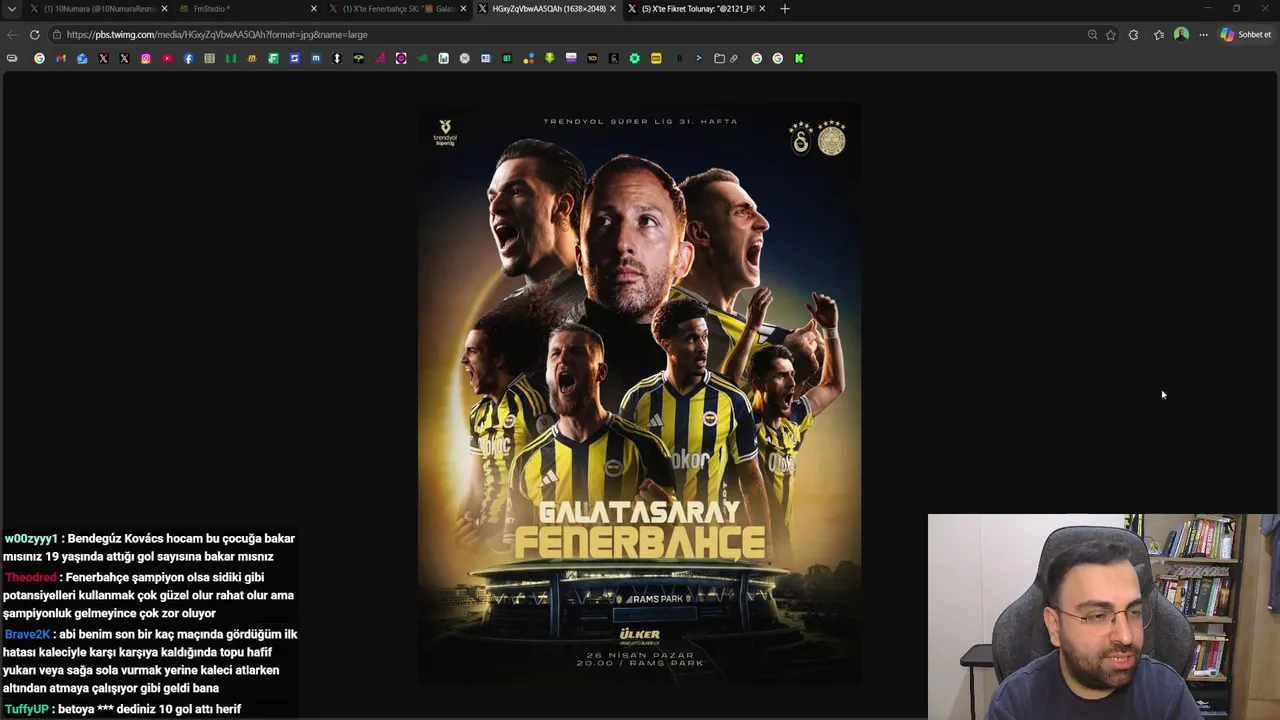The width and height of the screenshot is (1280, 720).
Task: Open a new browser tab
Action: pos(784,9)
